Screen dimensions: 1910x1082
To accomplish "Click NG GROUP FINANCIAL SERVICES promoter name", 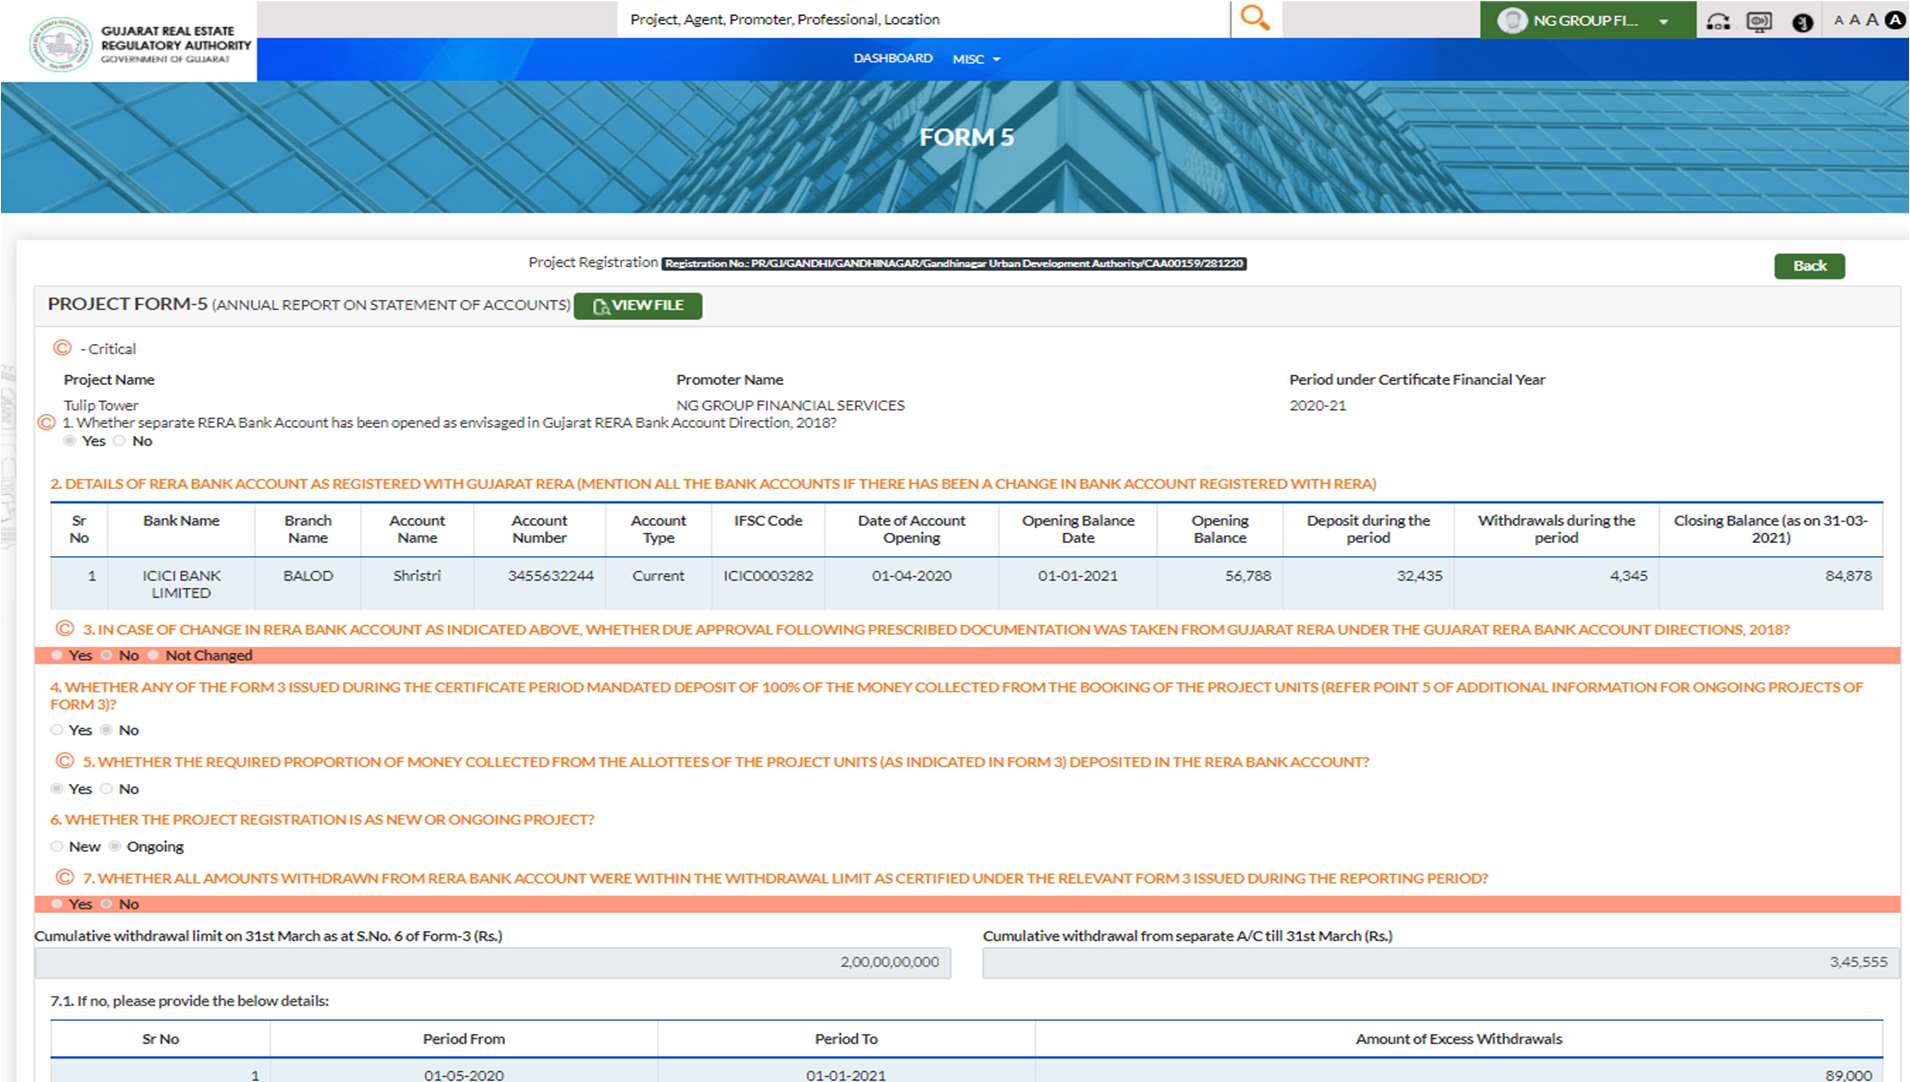I will 790,405.
